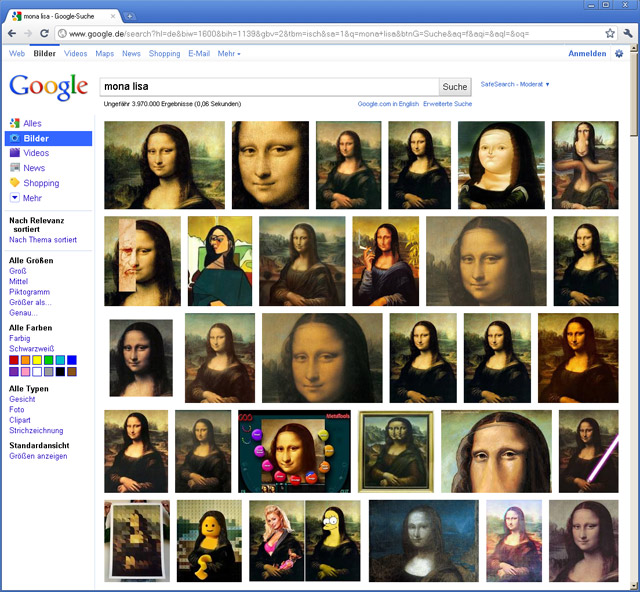Click the tag icon beside Shopping in the sidebar
Viewport: 640px width, 592px height.
click(15, 182)
